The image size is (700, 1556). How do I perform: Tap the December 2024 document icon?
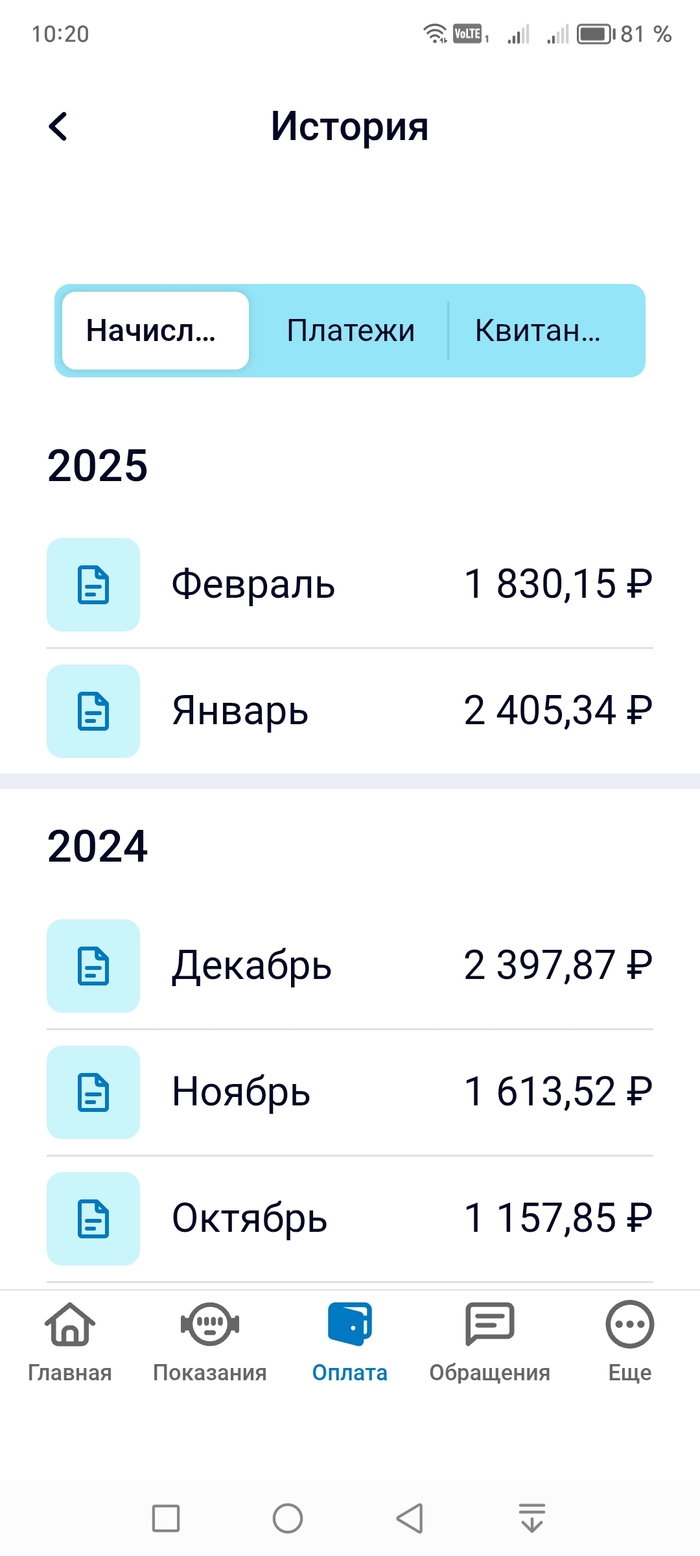[x=93, y=966]
